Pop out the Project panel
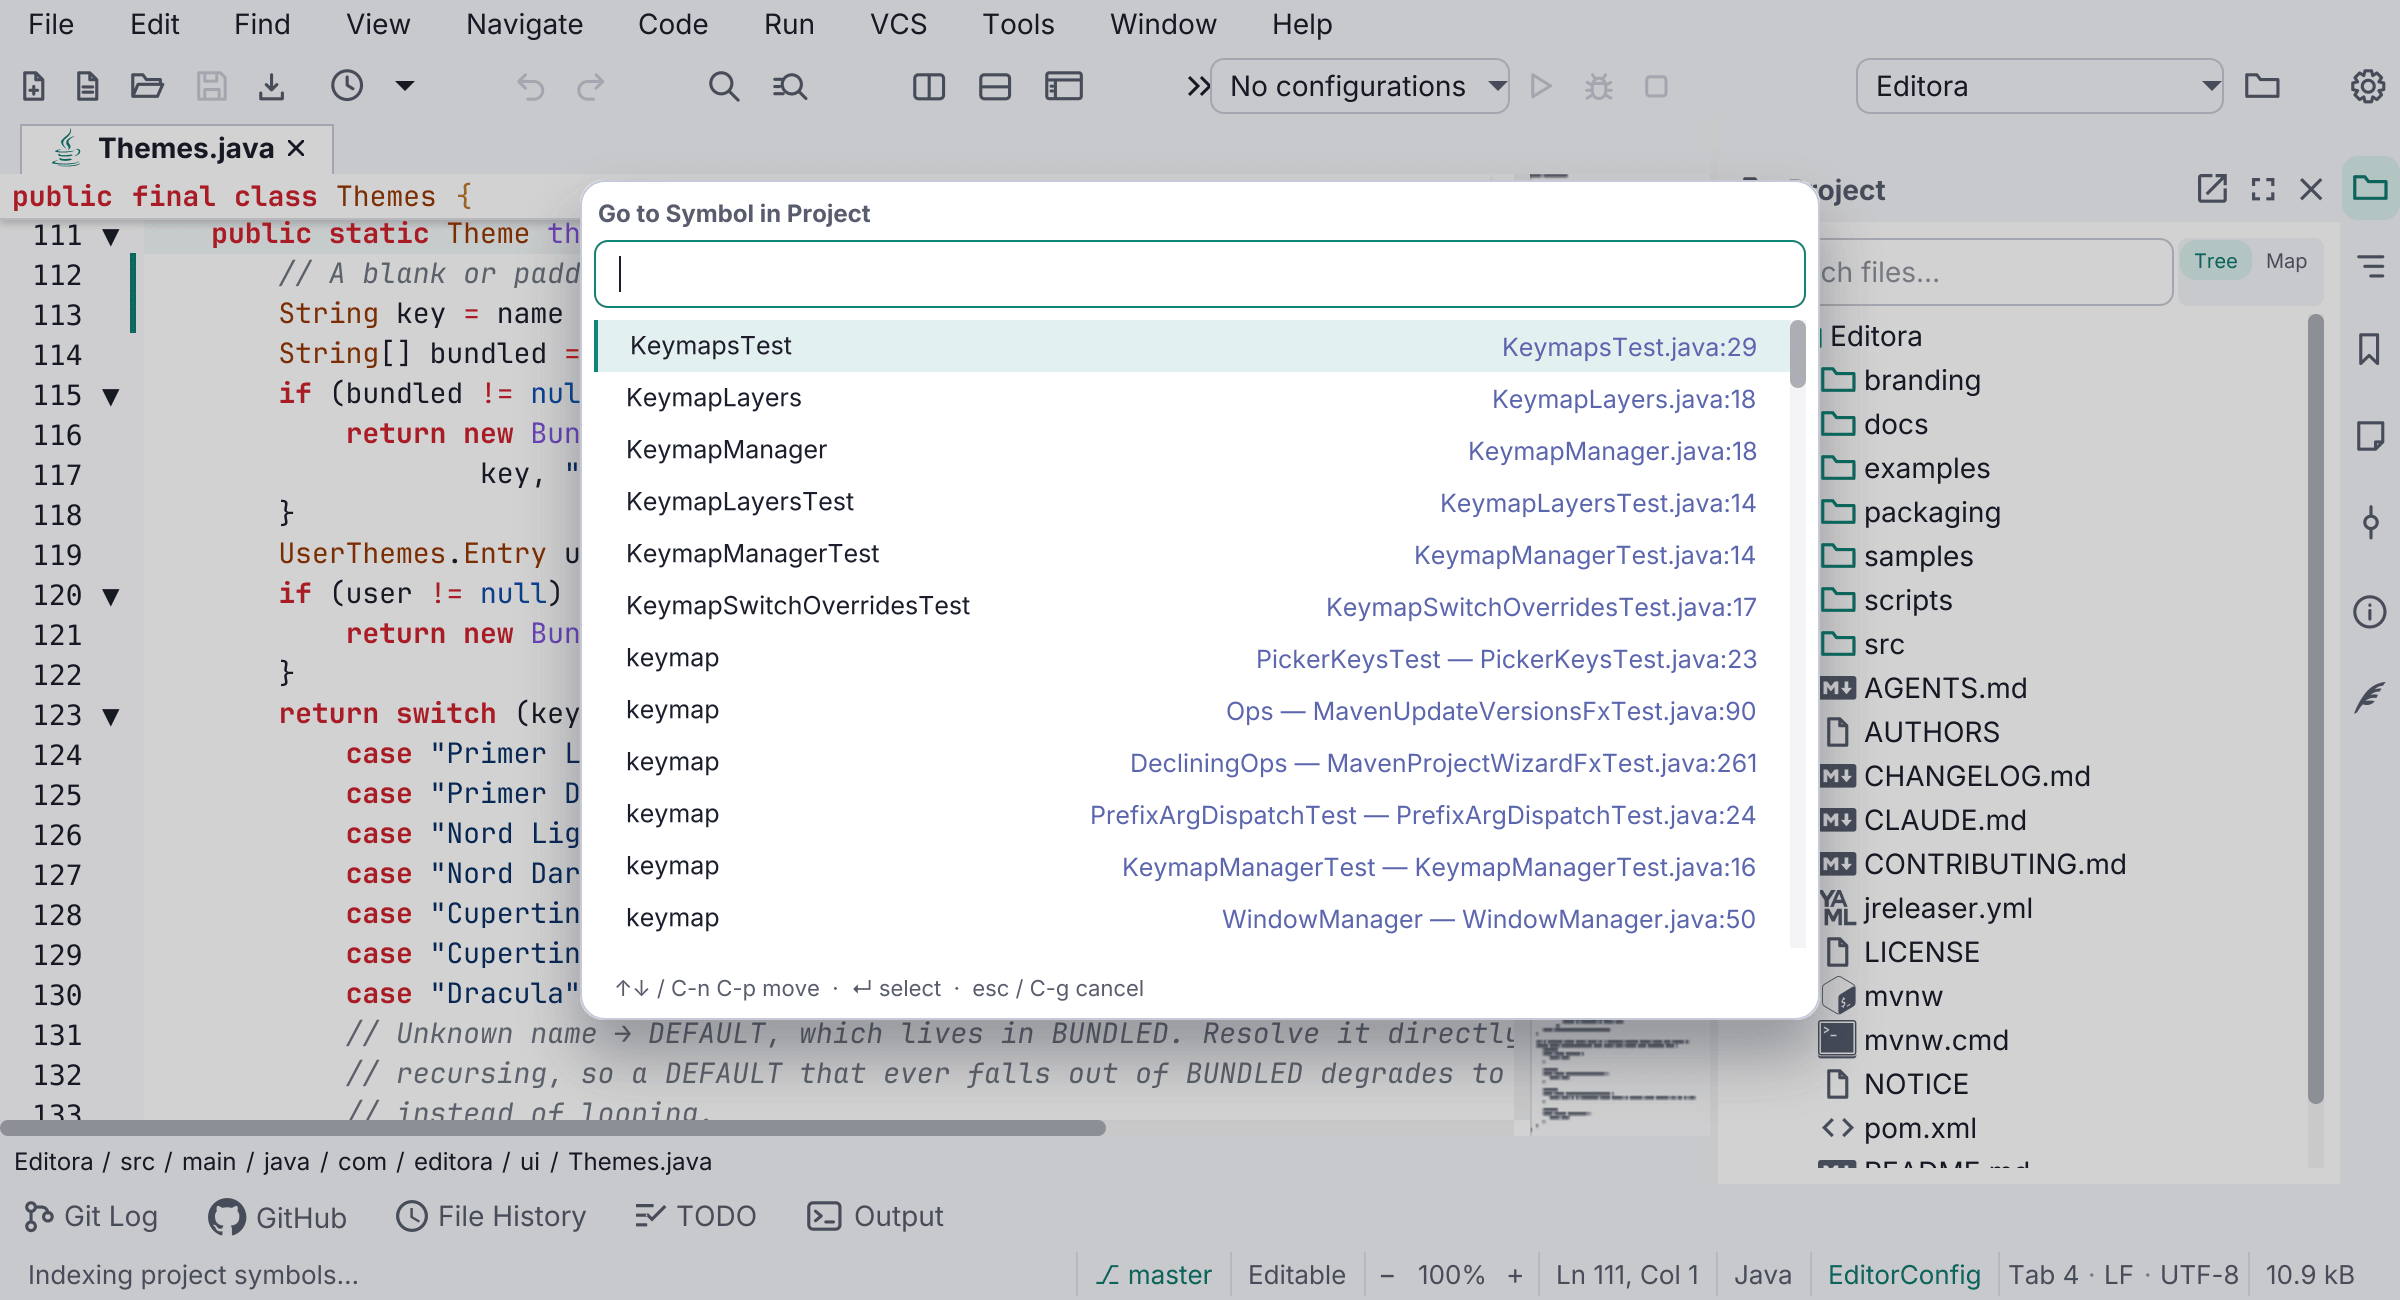The width and height of the screenshot is (2400, 1300). pos(2212,189)
